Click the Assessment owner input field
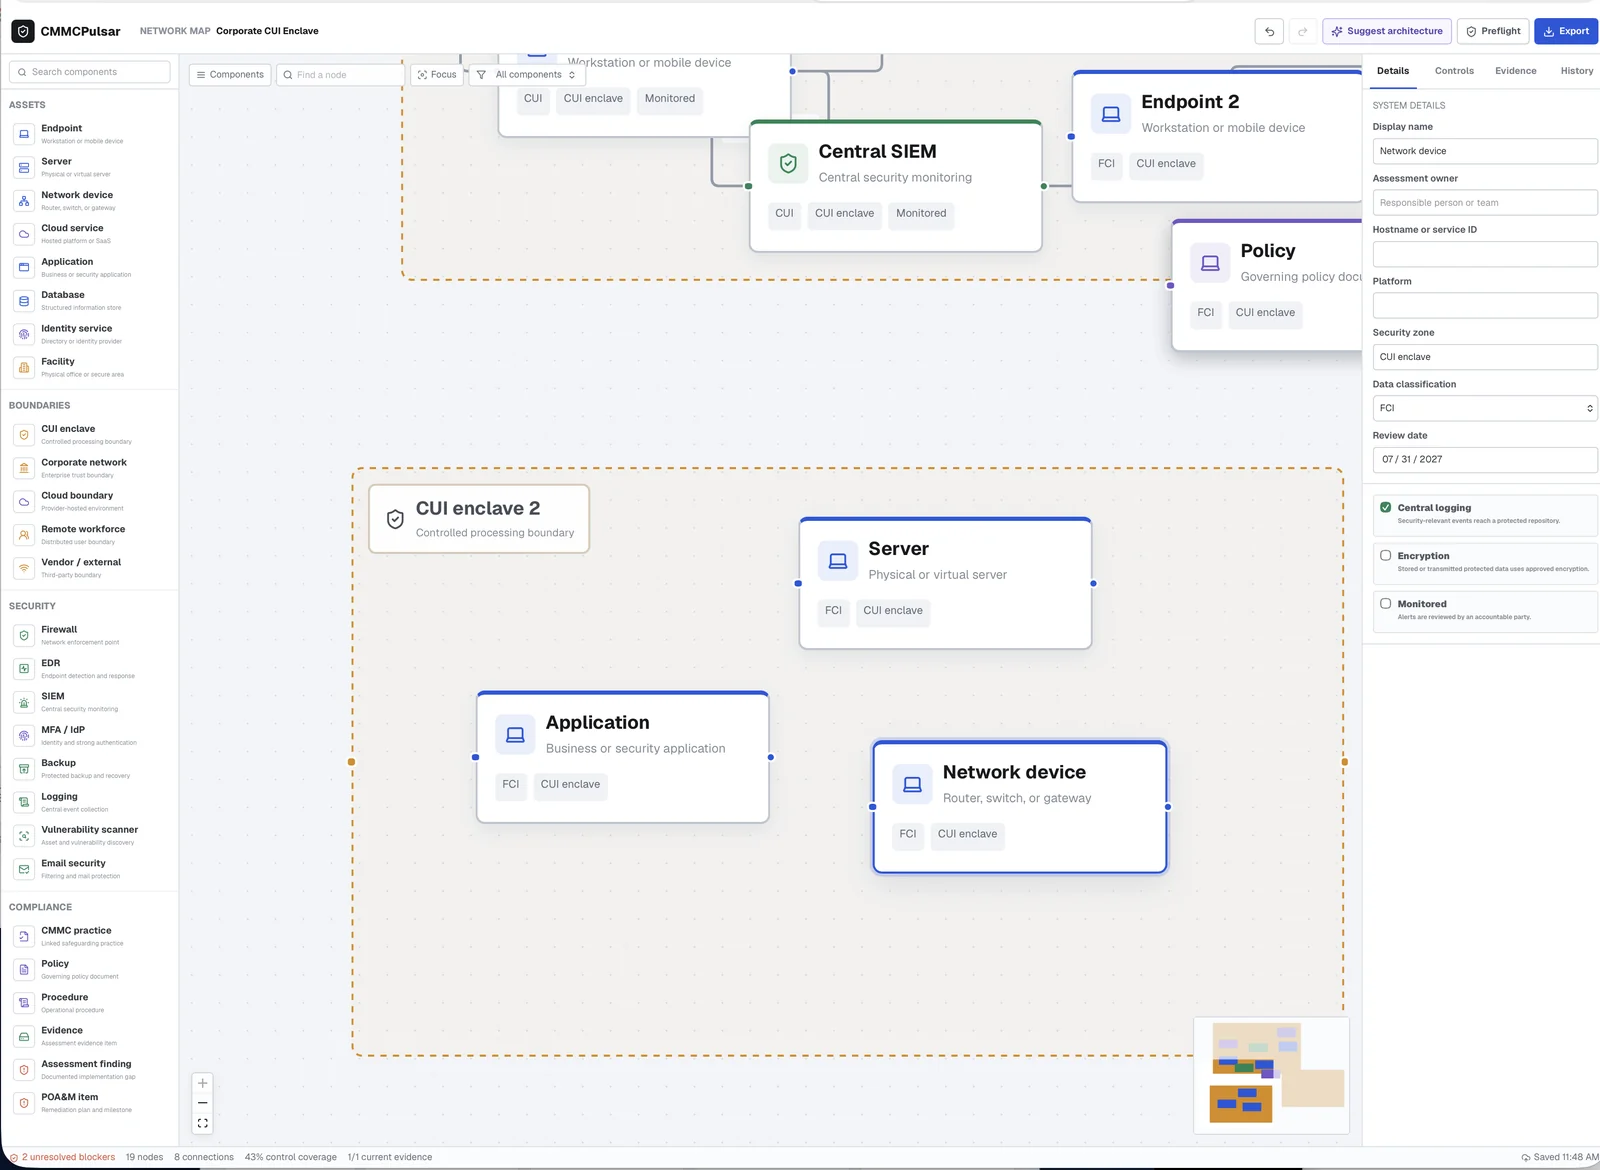Image resolution: width=1600 pixels, height=1170 pixels. (1485, 203)
